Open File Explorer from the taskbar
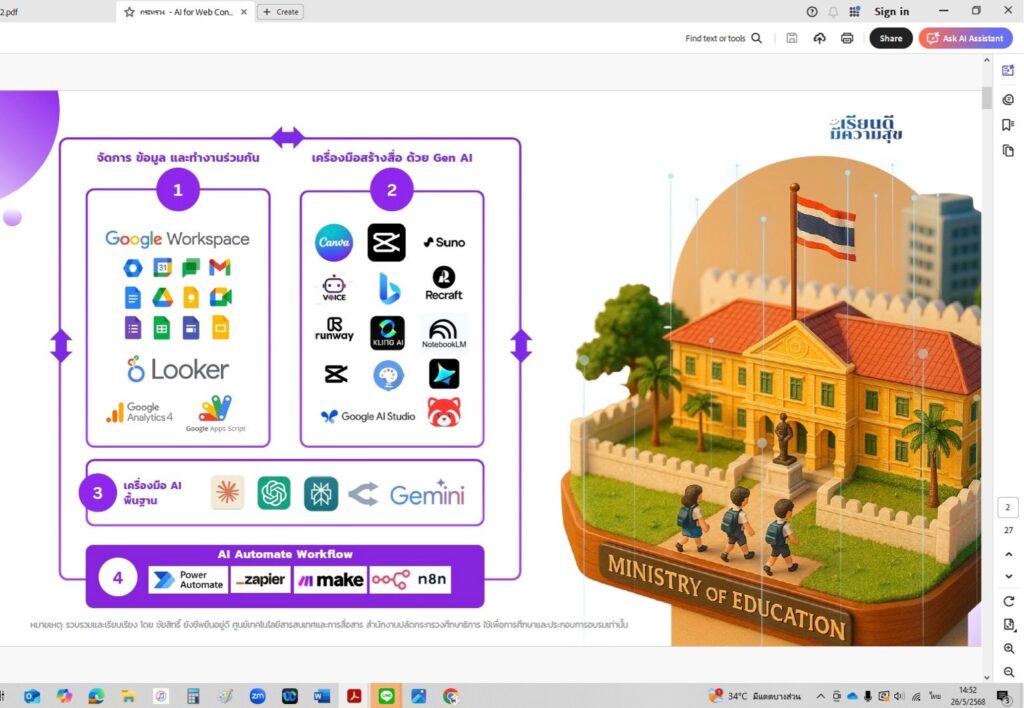 pyautogui.click(x=128, y=696)
